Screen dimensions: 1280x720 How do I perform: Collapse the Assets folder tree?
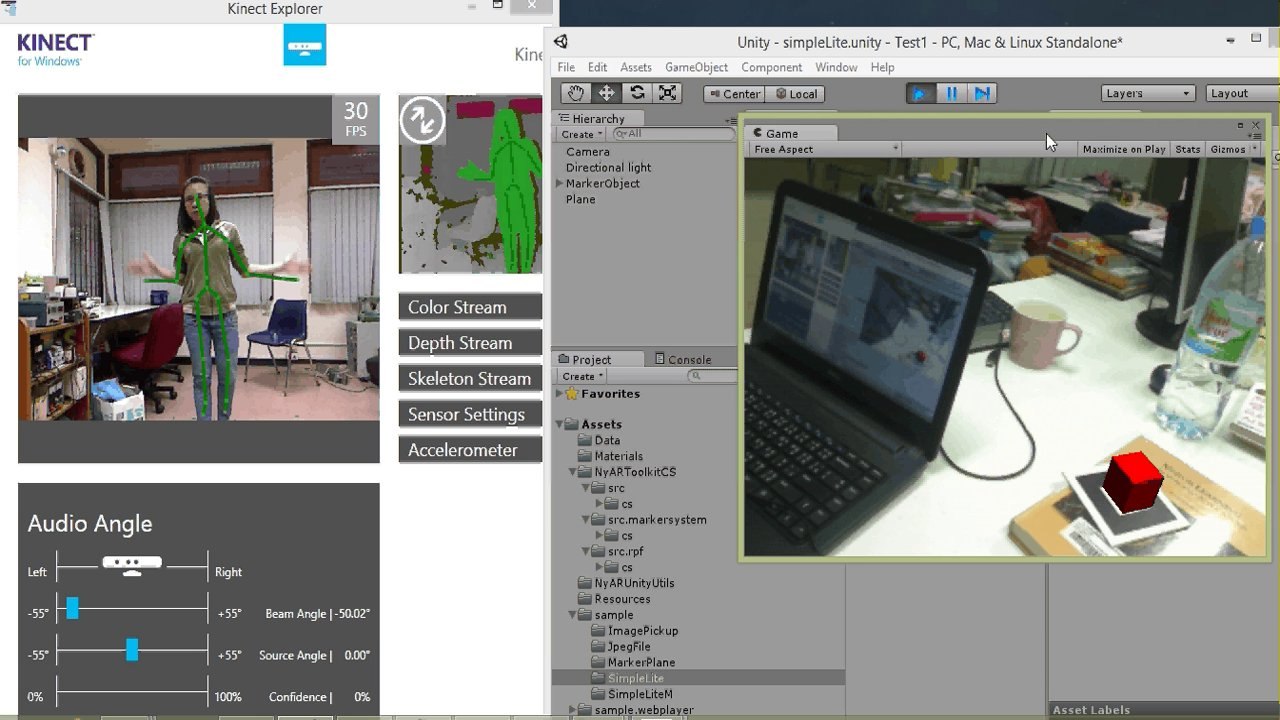coord(559,424)
